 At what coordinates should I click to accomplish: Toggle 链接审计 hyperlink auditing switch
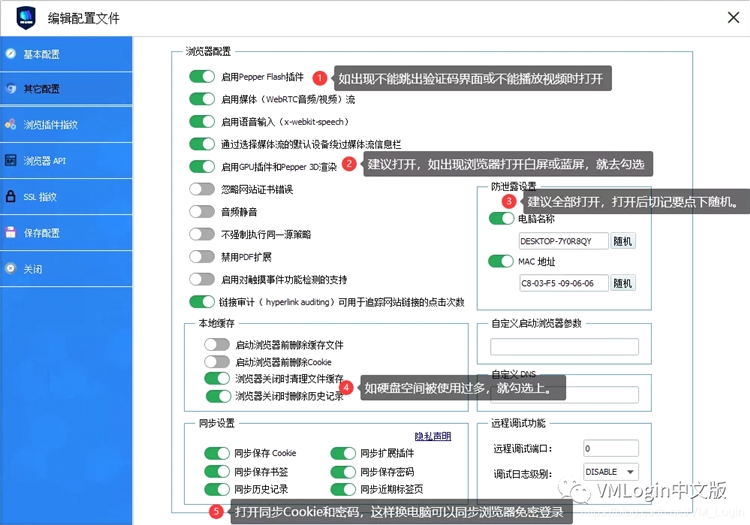click(202, 302)
